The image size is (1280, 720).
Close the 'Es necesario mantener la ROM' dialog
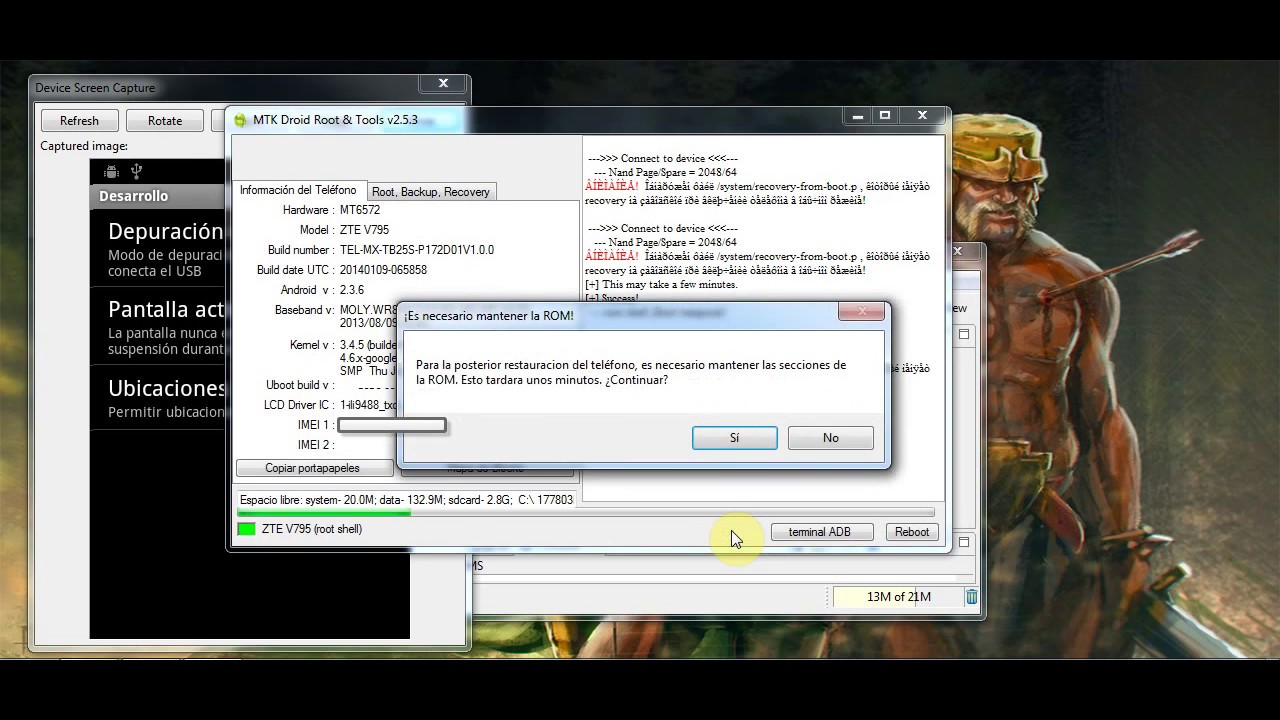861,312
